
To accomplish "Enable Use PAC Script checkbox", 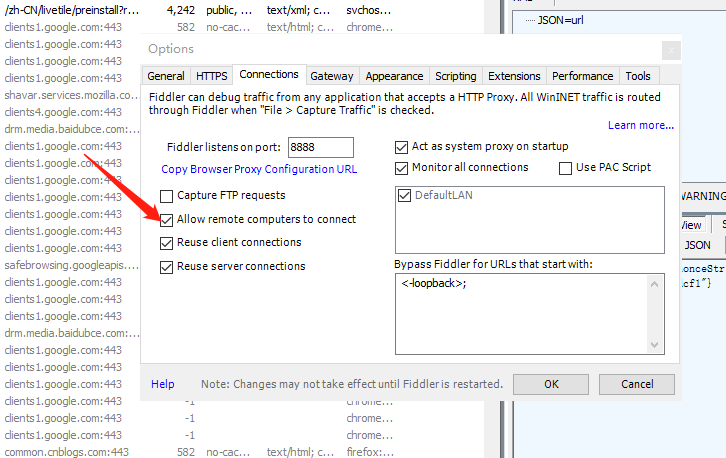I will pyautogui.click(x=565, y=168).
